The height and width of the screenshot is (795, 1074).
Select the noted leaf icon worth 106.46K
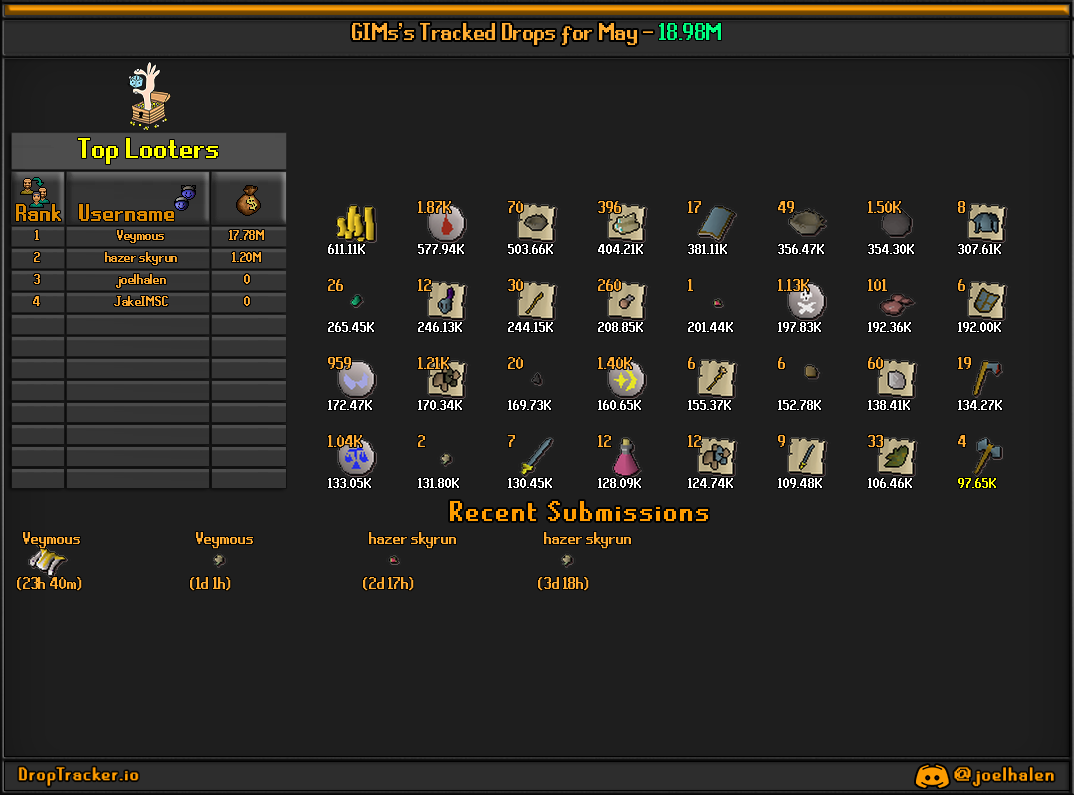coord(896,457)
